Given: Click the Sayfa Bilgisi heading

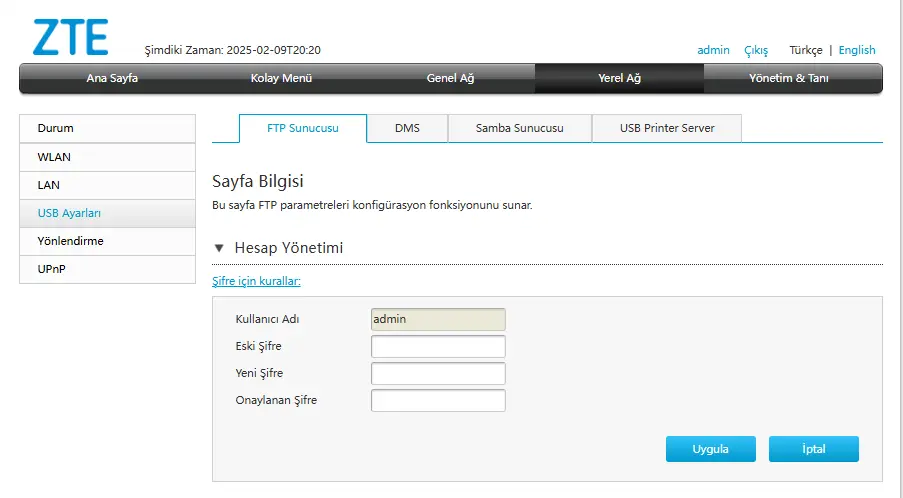Looking at the screenshot, I should pyautogui.click(x=257, y=181).
